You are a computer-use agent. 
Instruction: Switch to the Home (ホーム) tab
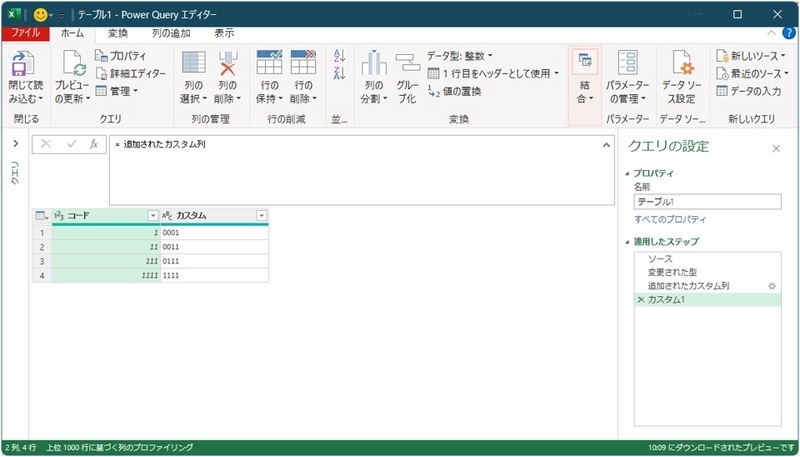72,33
